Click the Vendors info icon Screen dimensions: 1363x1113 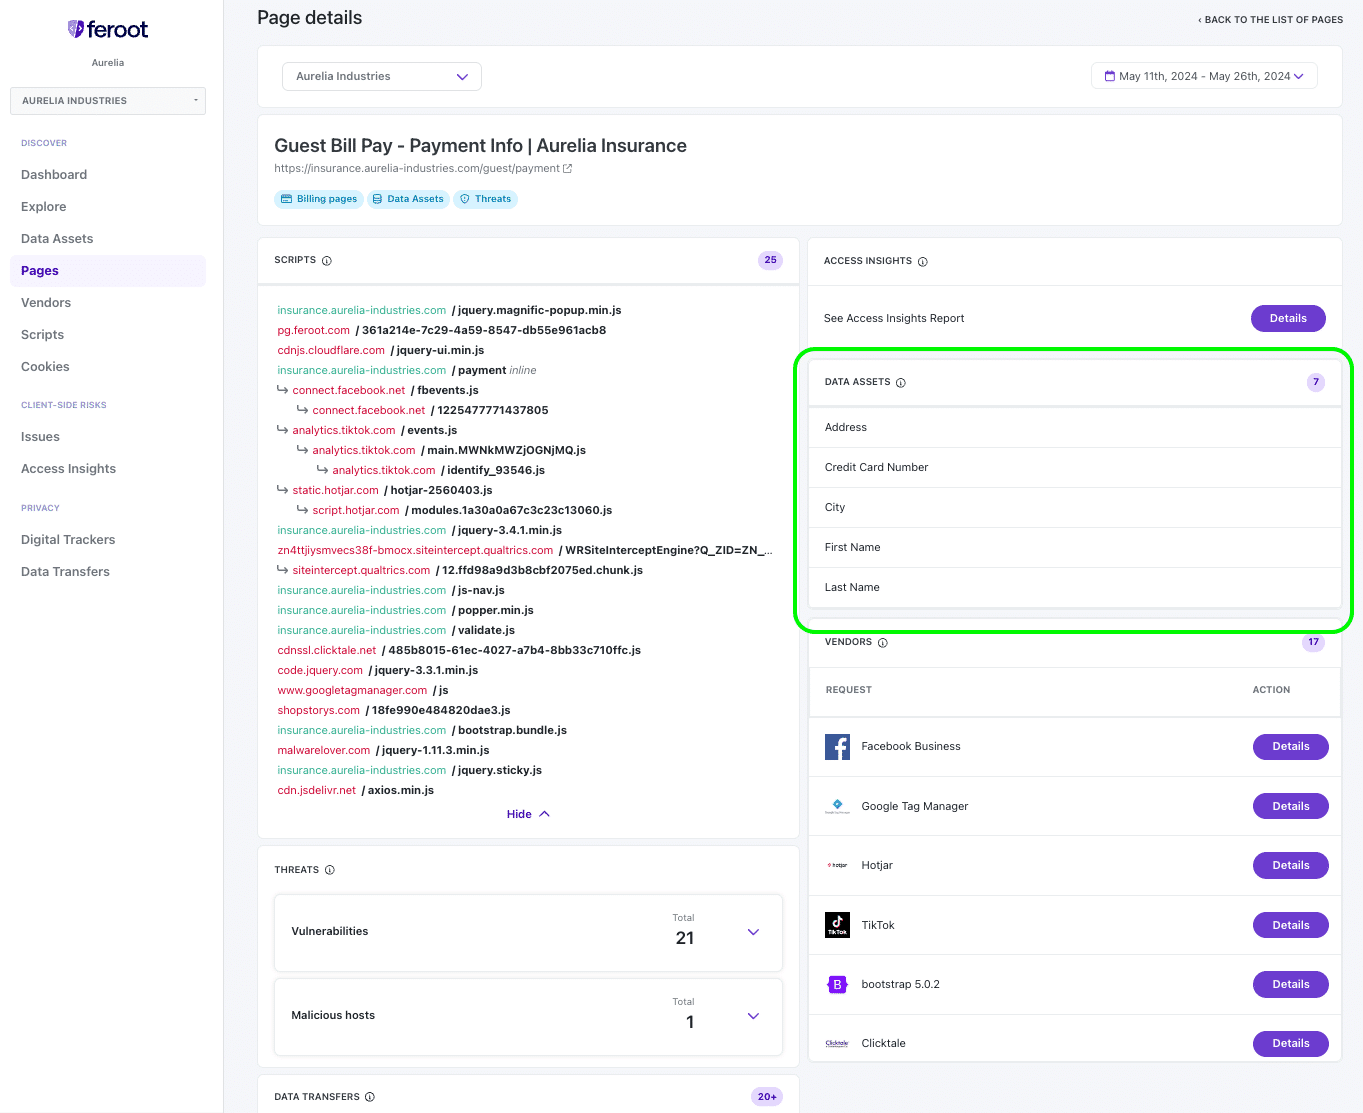[x=883, y=643]
